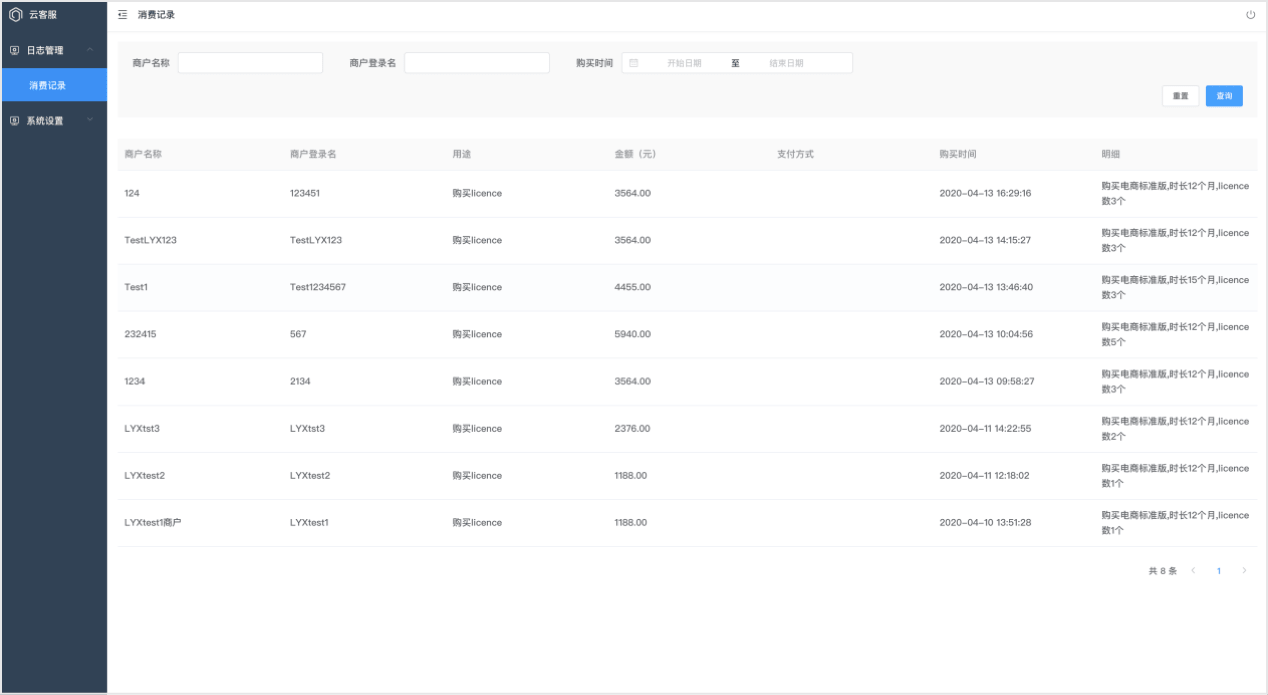
Task: Click amount cell 2376.00
Action: click(x=632, y=428)
